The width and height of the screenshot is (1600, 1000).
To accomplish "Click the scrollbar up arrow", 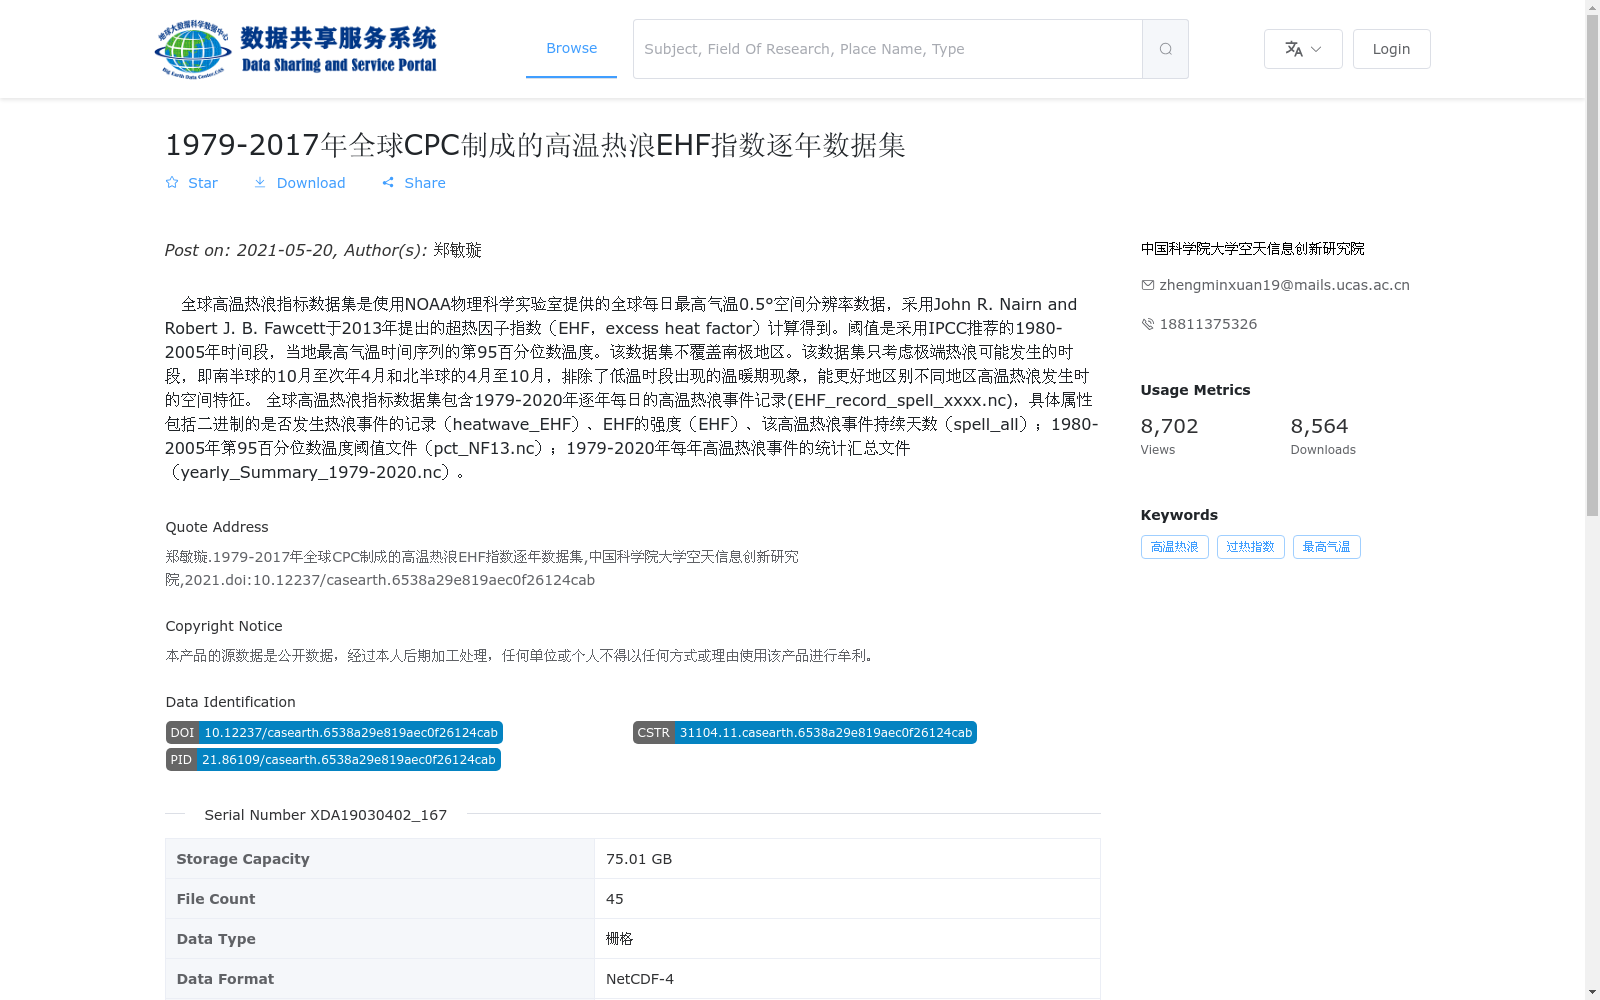I will pyautogui.click(x=1592, y=7).
